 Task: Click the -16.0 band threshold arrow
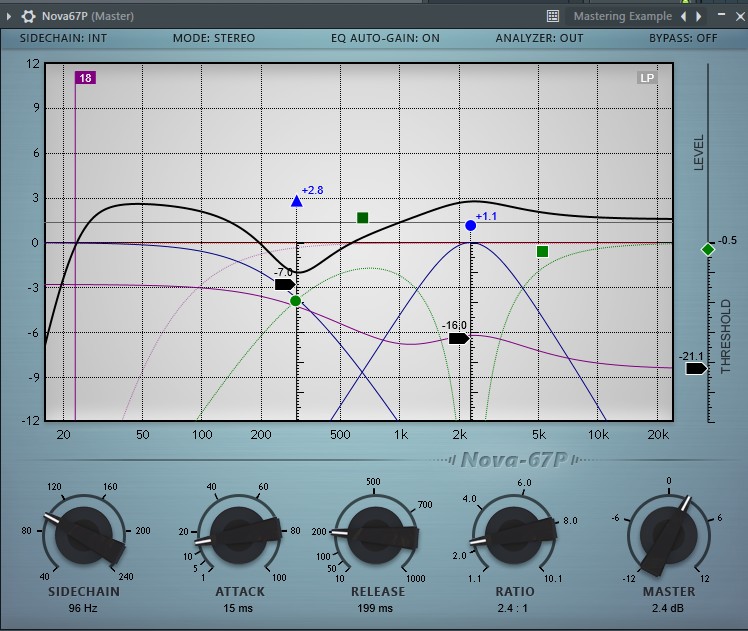[459, 339]
